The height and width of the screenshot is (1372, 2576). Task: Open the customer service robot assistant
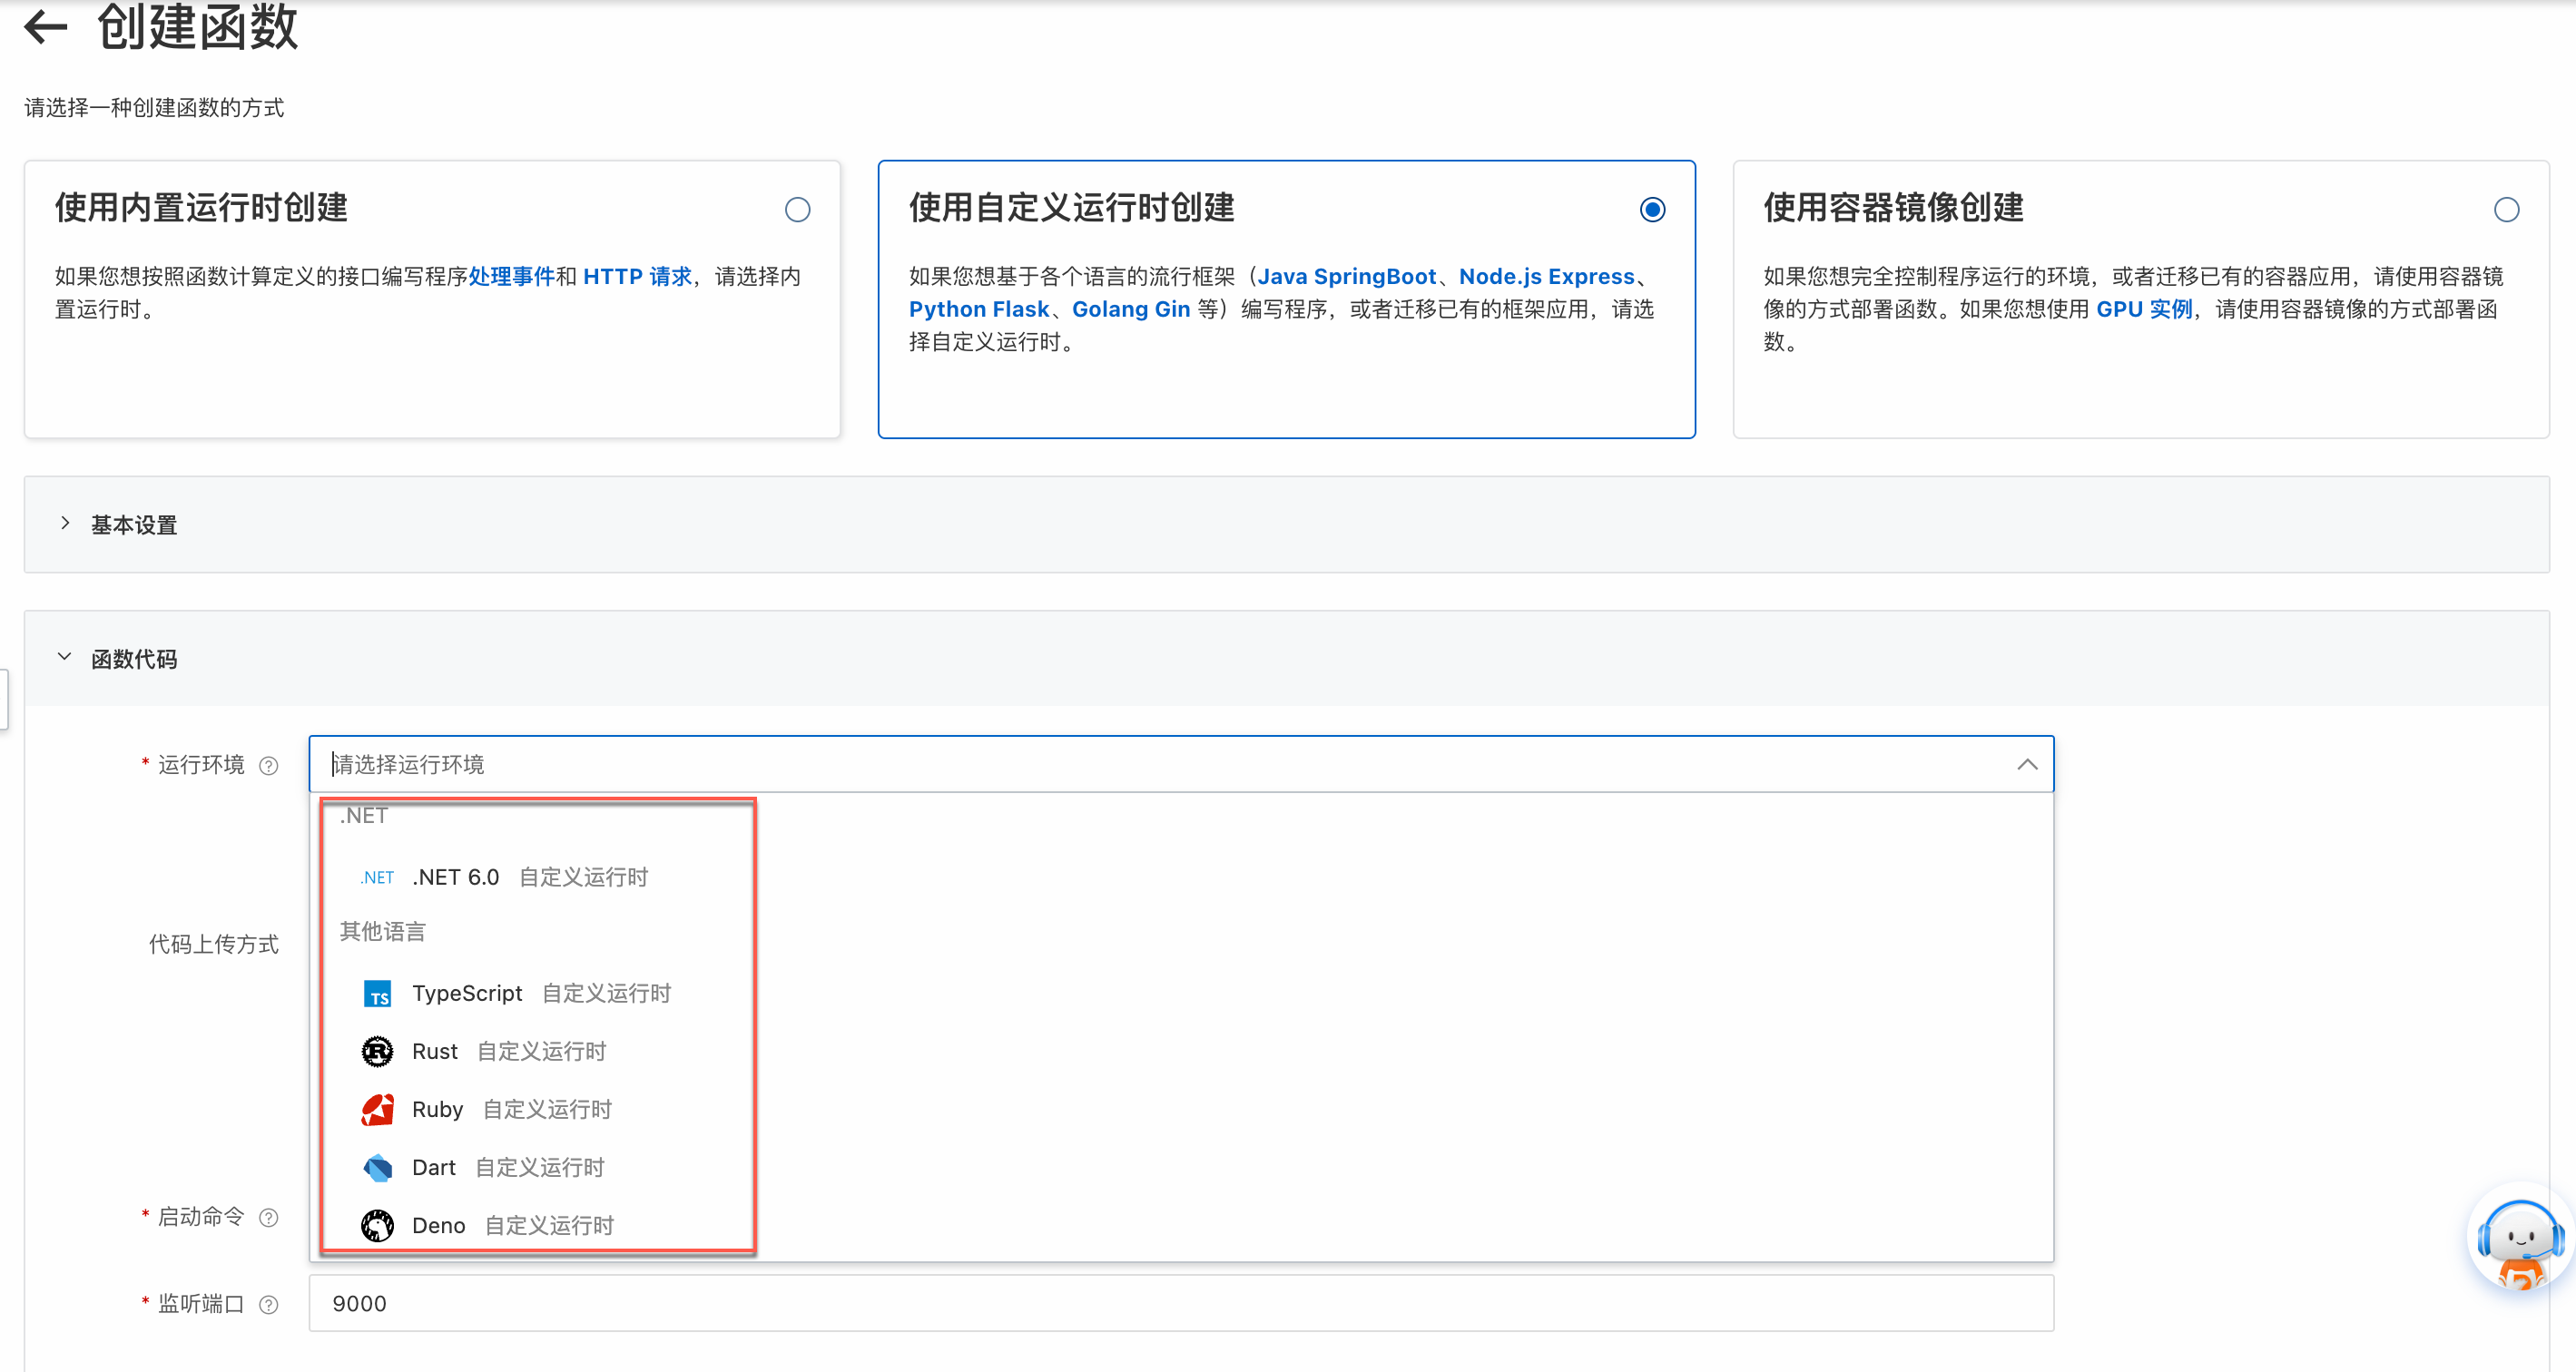pyautogui.click(x=2518, y=1241)
